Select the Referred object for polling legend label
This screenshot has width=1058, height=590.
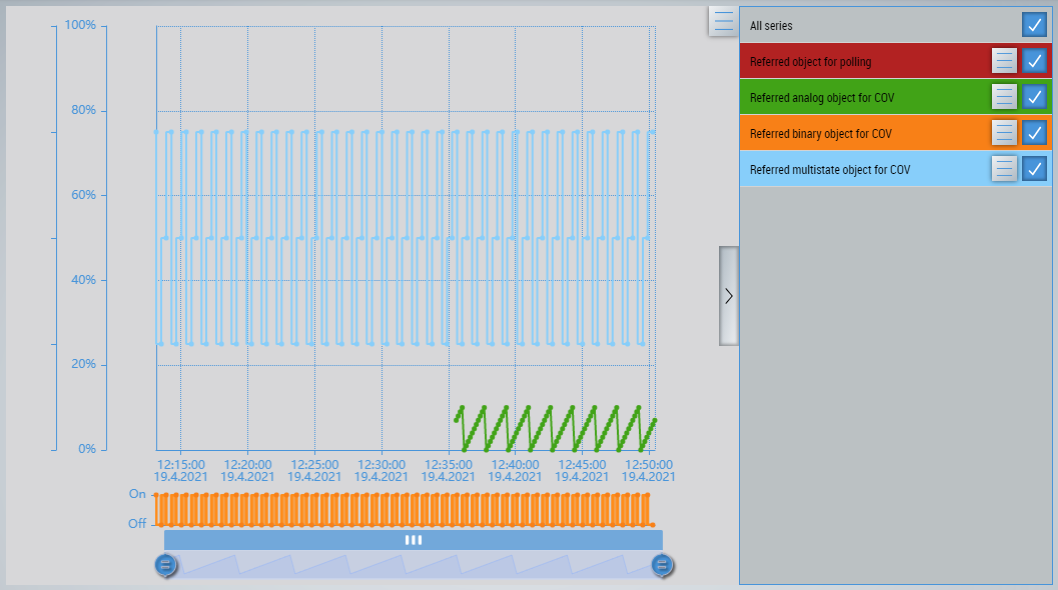[810, 61]
